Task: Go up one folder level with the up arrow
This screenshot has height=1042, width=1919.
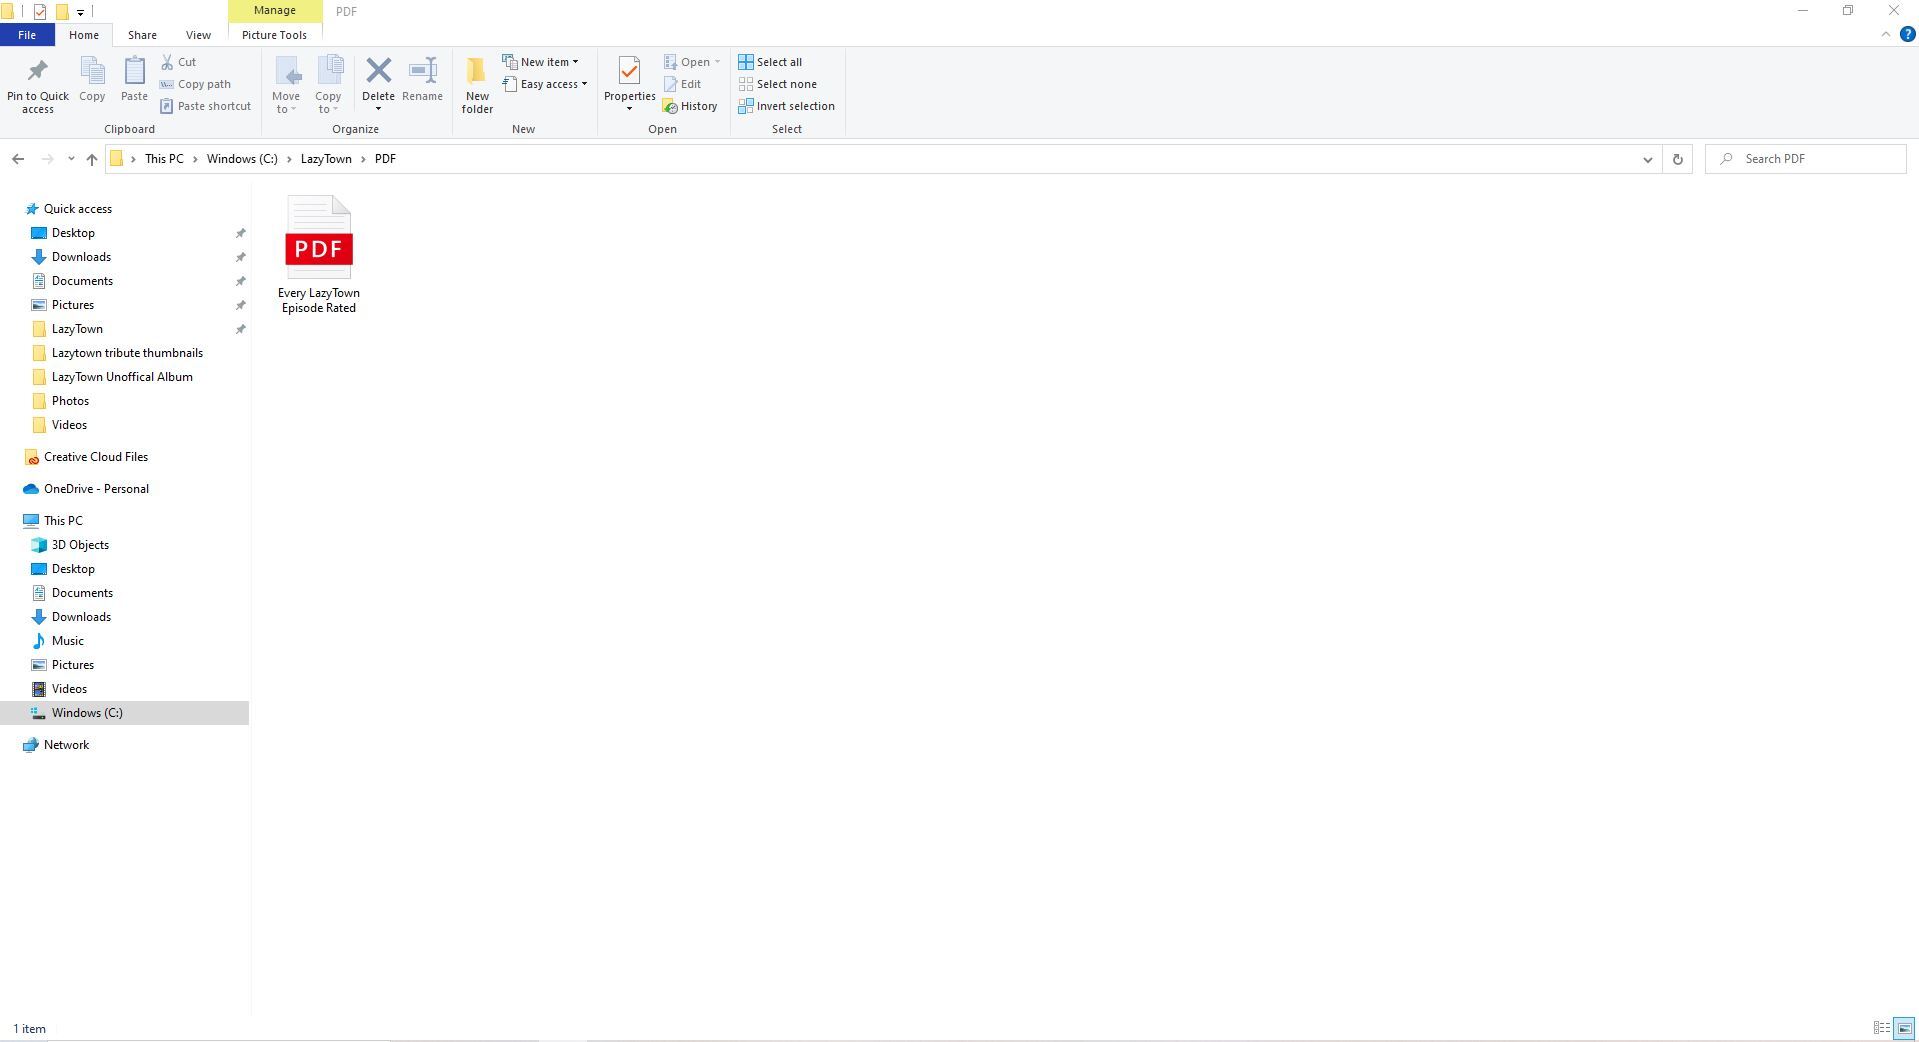Action: tap(91, 159)
